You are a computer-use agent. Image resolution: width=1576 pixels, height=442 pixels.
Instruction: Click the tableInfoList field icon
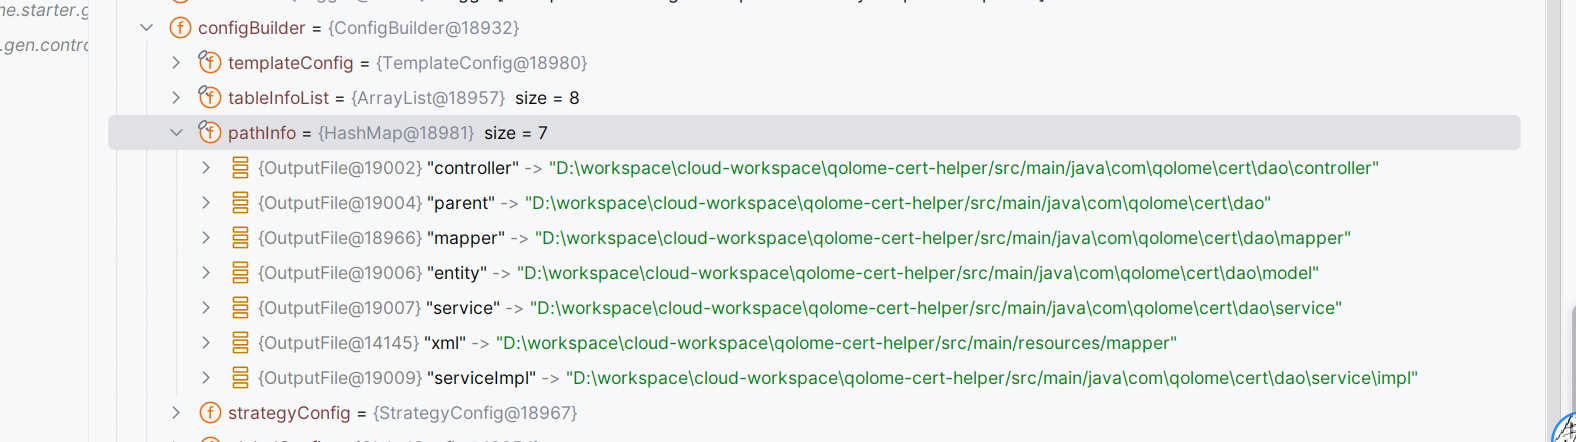pos(210,98)
